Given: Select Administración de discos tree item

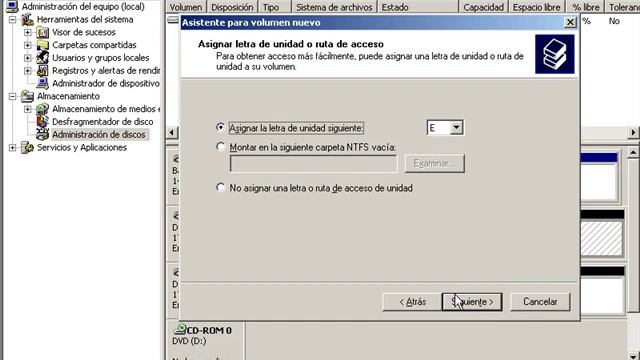Looking at the screenshot, I should (x=99, y=134).
